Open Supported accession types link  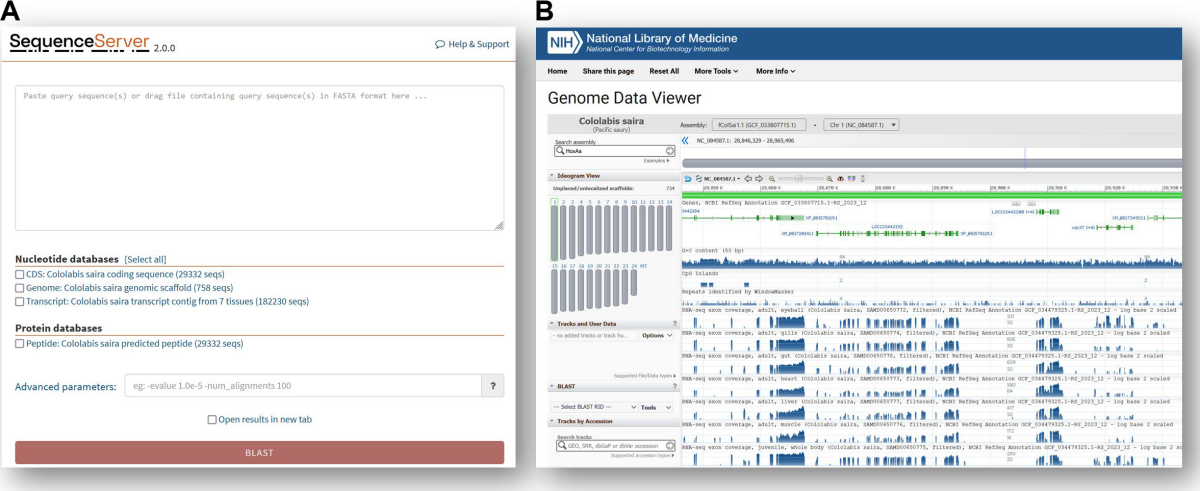643,455
